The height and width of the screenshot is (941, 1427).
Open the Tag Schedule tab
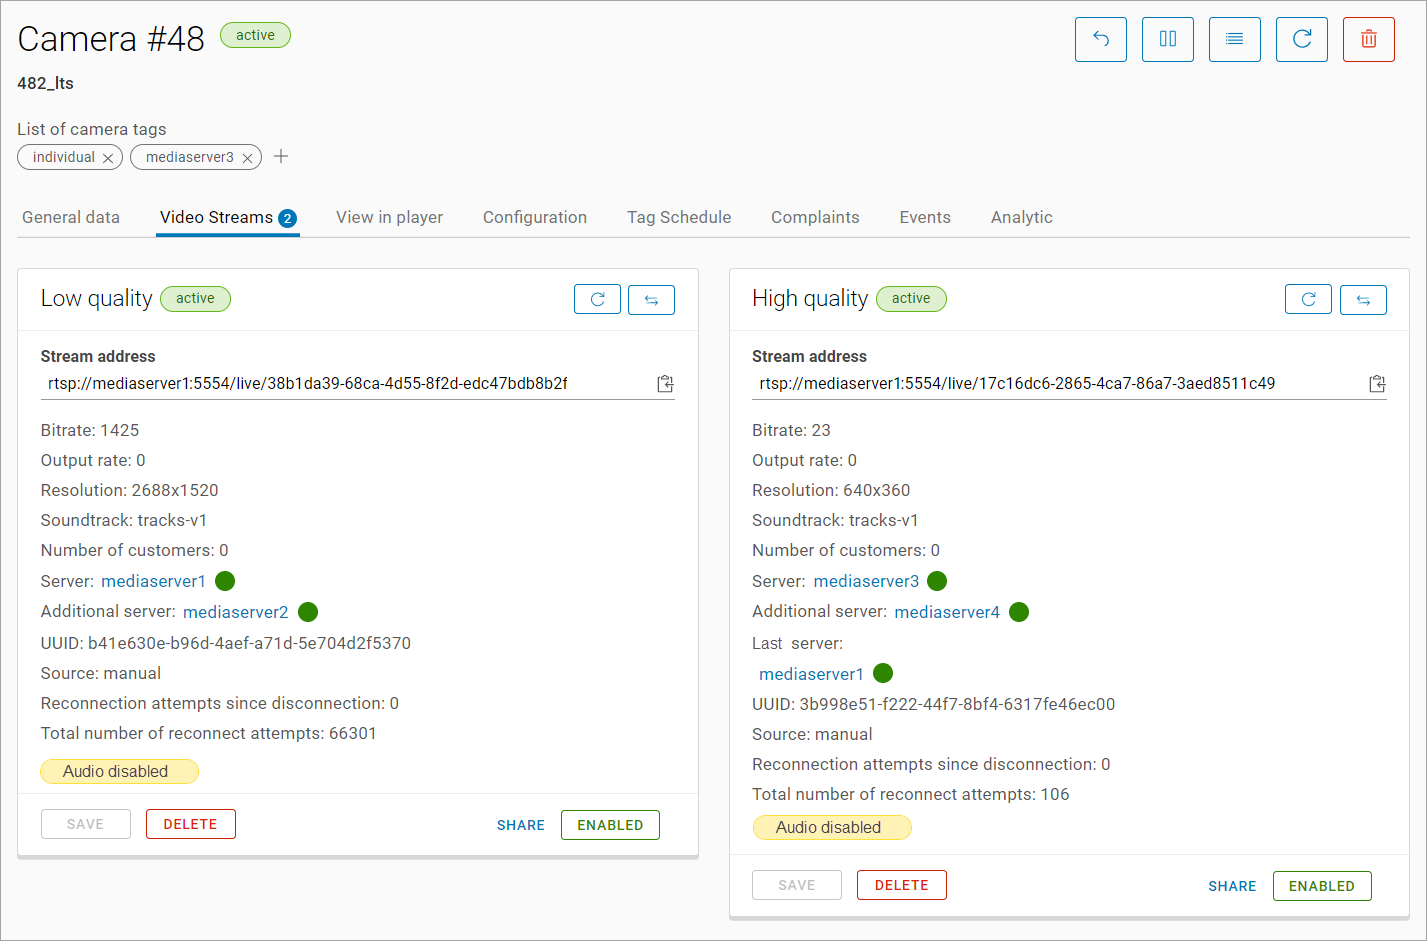point(678,217)
